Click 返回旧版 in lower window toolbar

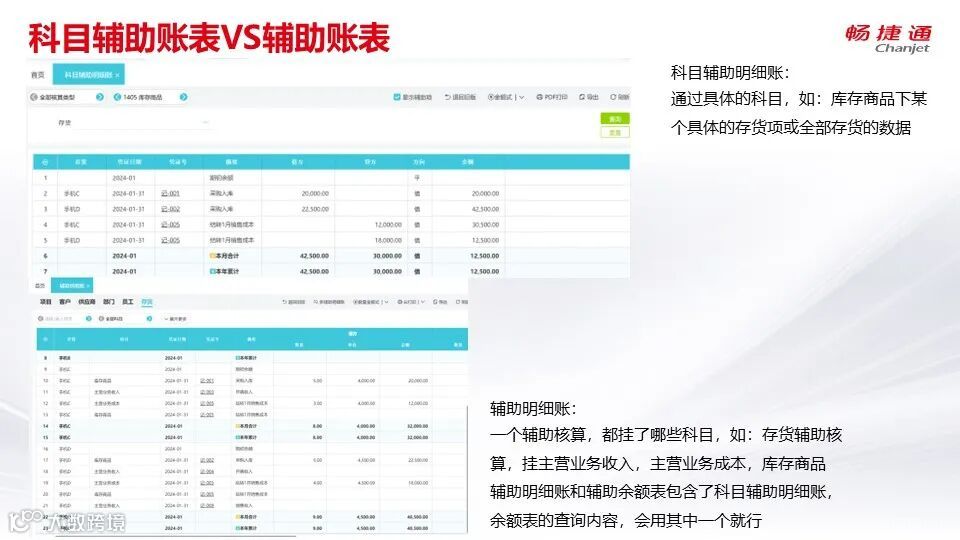click(x=294, y=302)
